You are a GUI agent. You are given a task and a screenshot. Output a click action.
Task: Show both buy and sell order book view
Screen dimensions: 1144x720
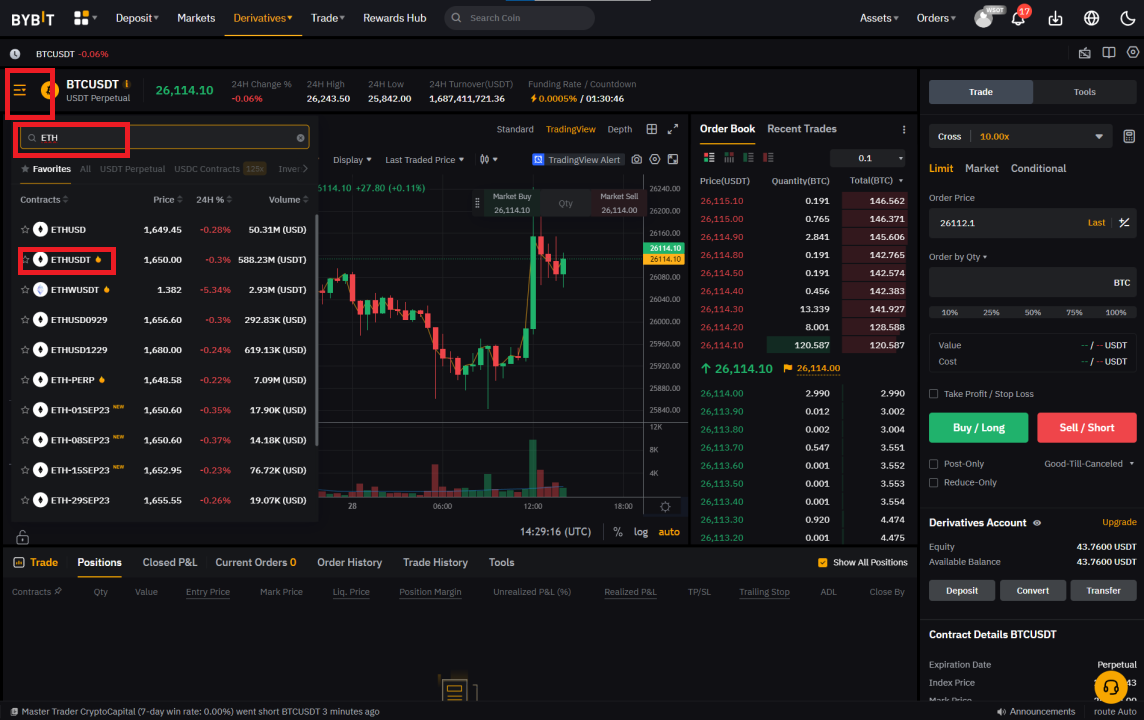click(708, 158)
